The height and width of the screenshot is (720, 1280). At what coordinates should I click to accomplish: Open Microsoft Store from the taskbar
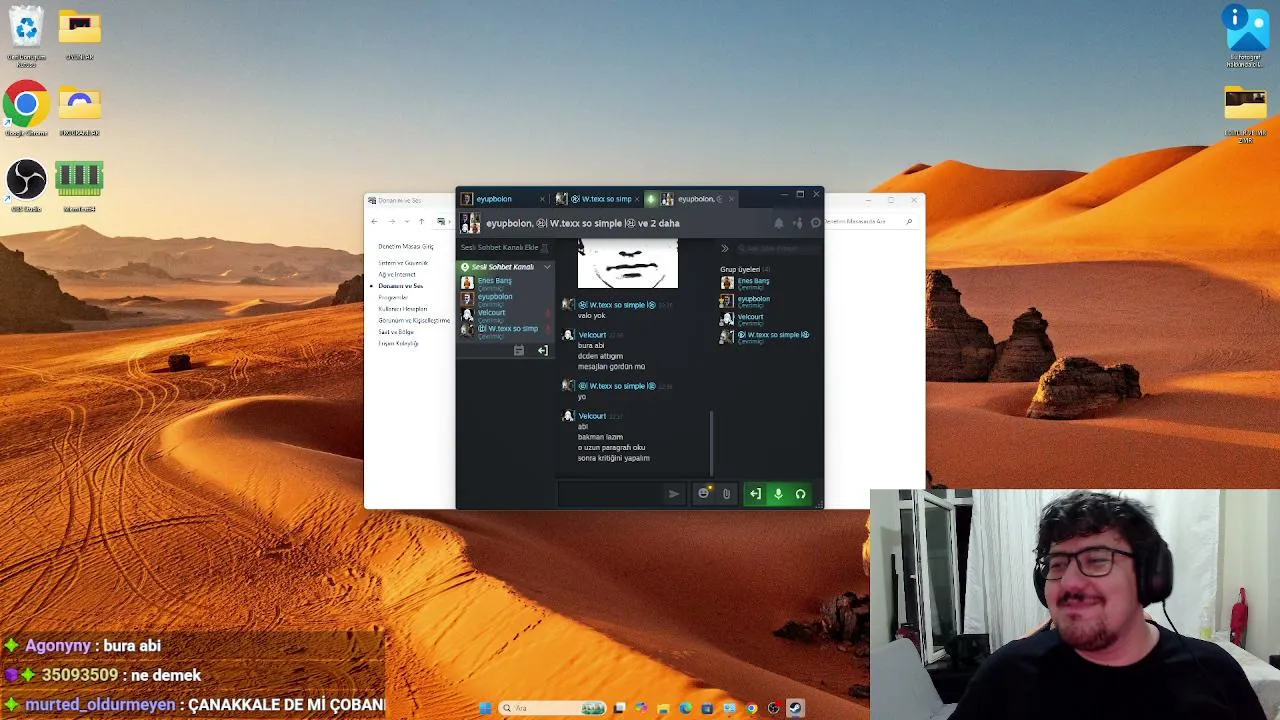(x=707, y=708)
